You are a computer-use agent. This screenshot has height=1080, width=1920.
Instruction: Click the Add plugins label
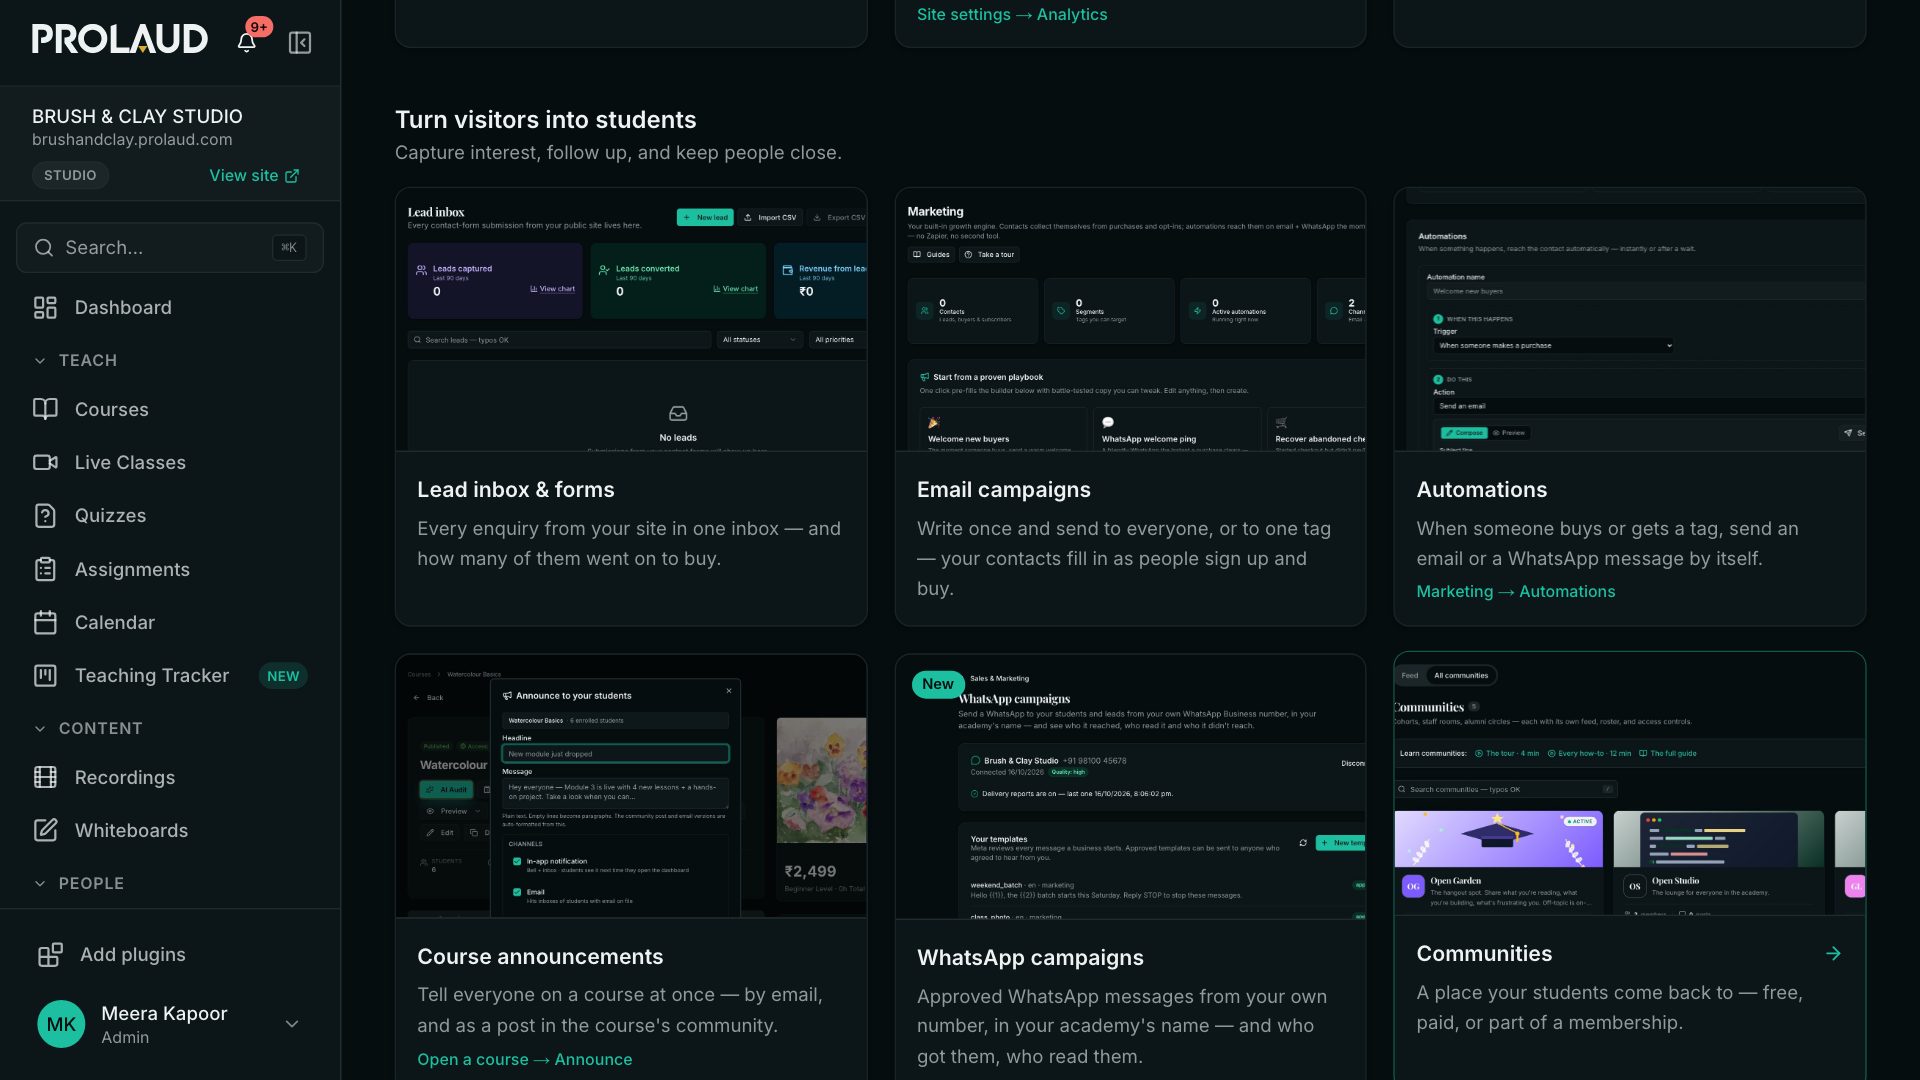click(x=133, y=954)
